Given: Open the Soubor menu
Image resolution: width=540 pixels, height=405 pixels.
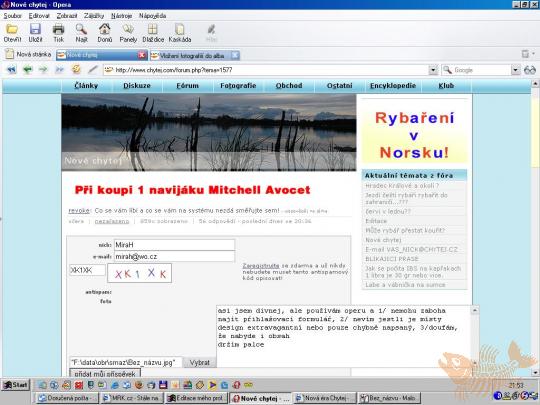Looking at the screenshot, I should [x=12, y=16].
